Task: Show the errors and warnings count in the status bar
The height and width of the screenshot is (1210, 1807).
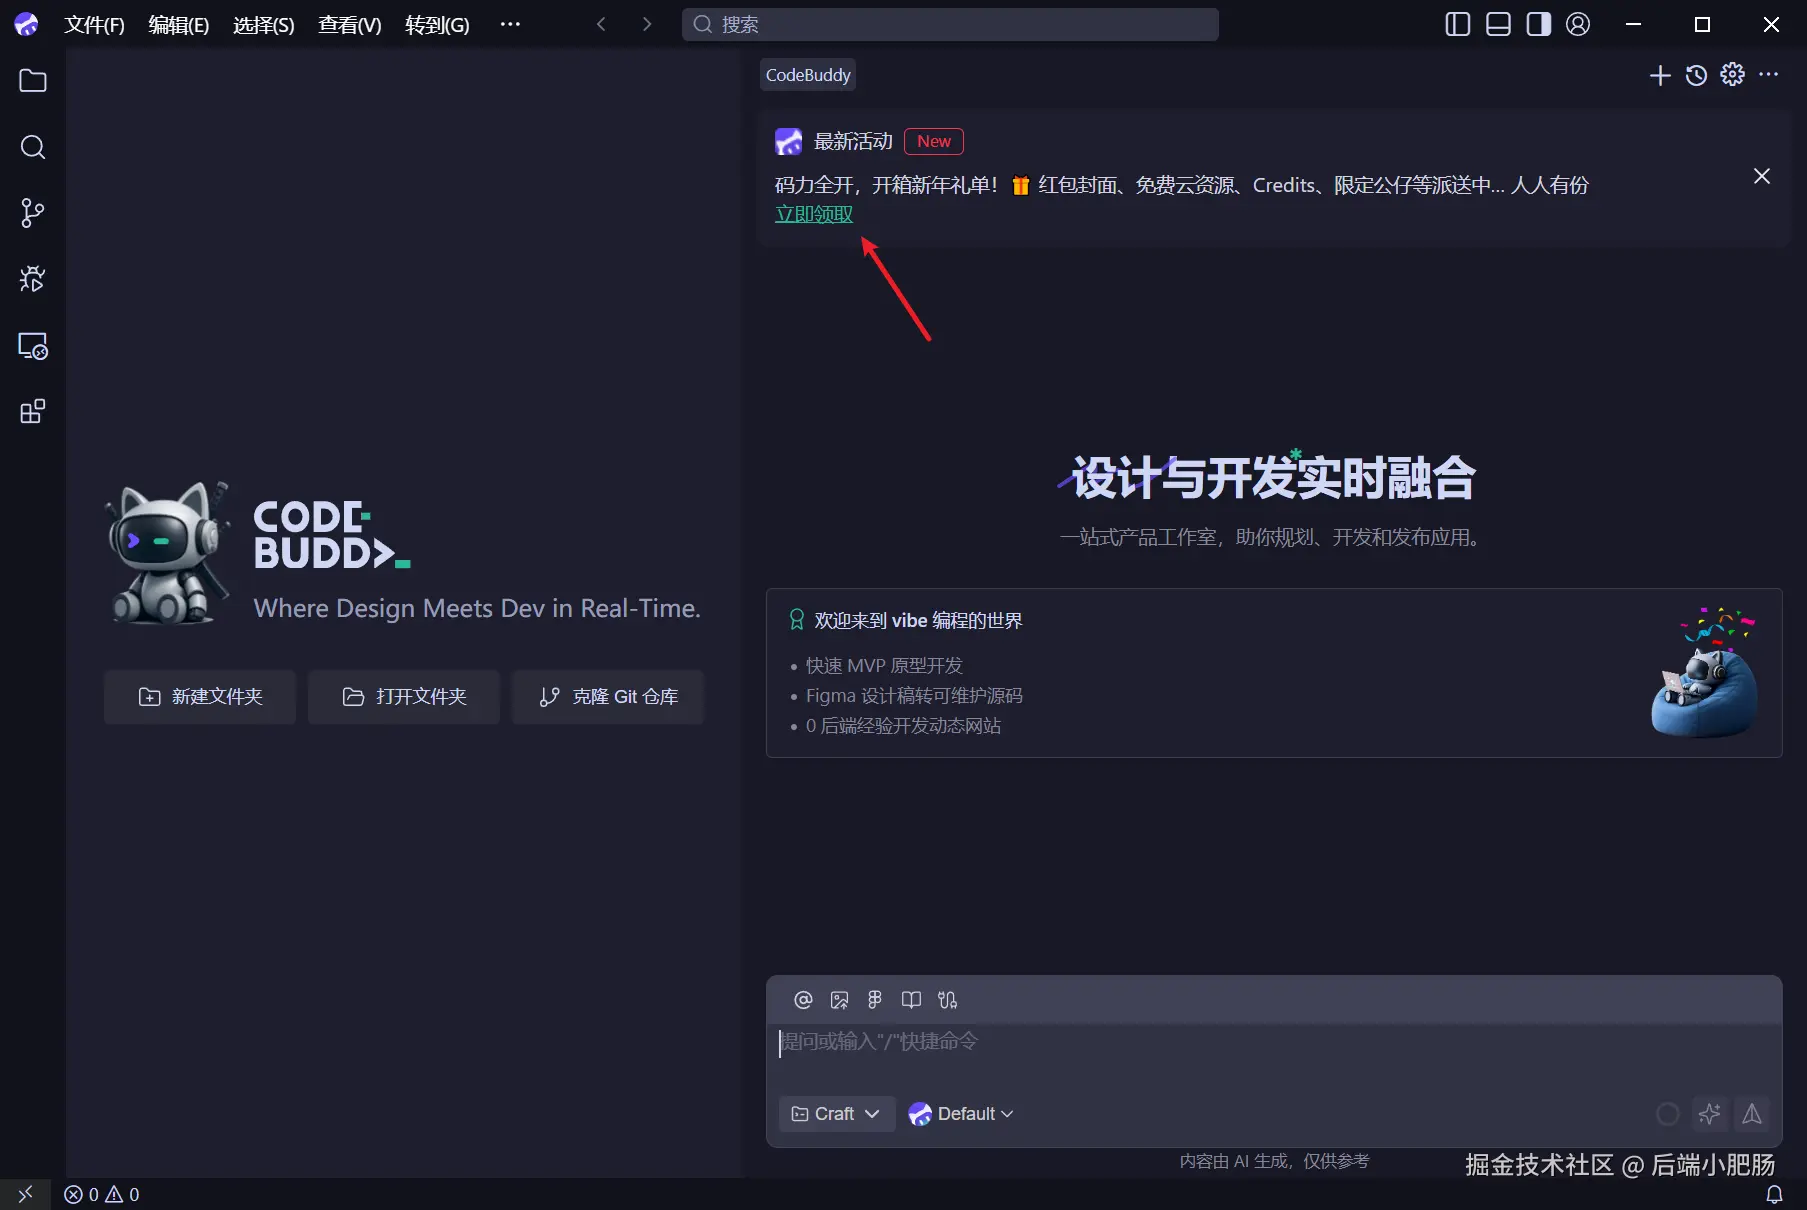Action: click(x=102, y=1194)
